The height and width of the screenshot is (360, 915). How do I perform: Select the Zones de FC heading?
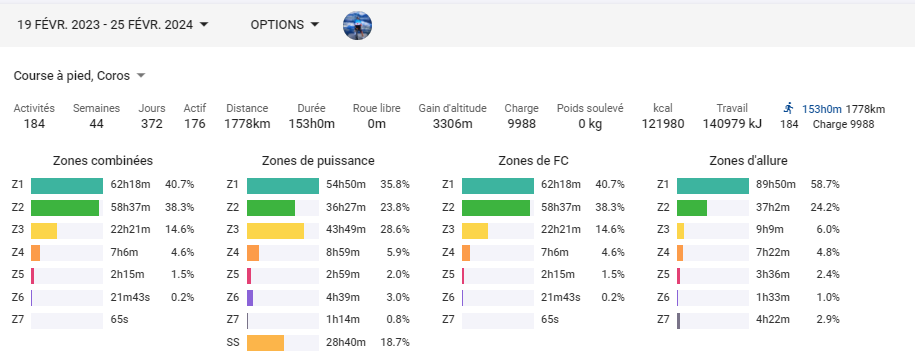(535, 161)
